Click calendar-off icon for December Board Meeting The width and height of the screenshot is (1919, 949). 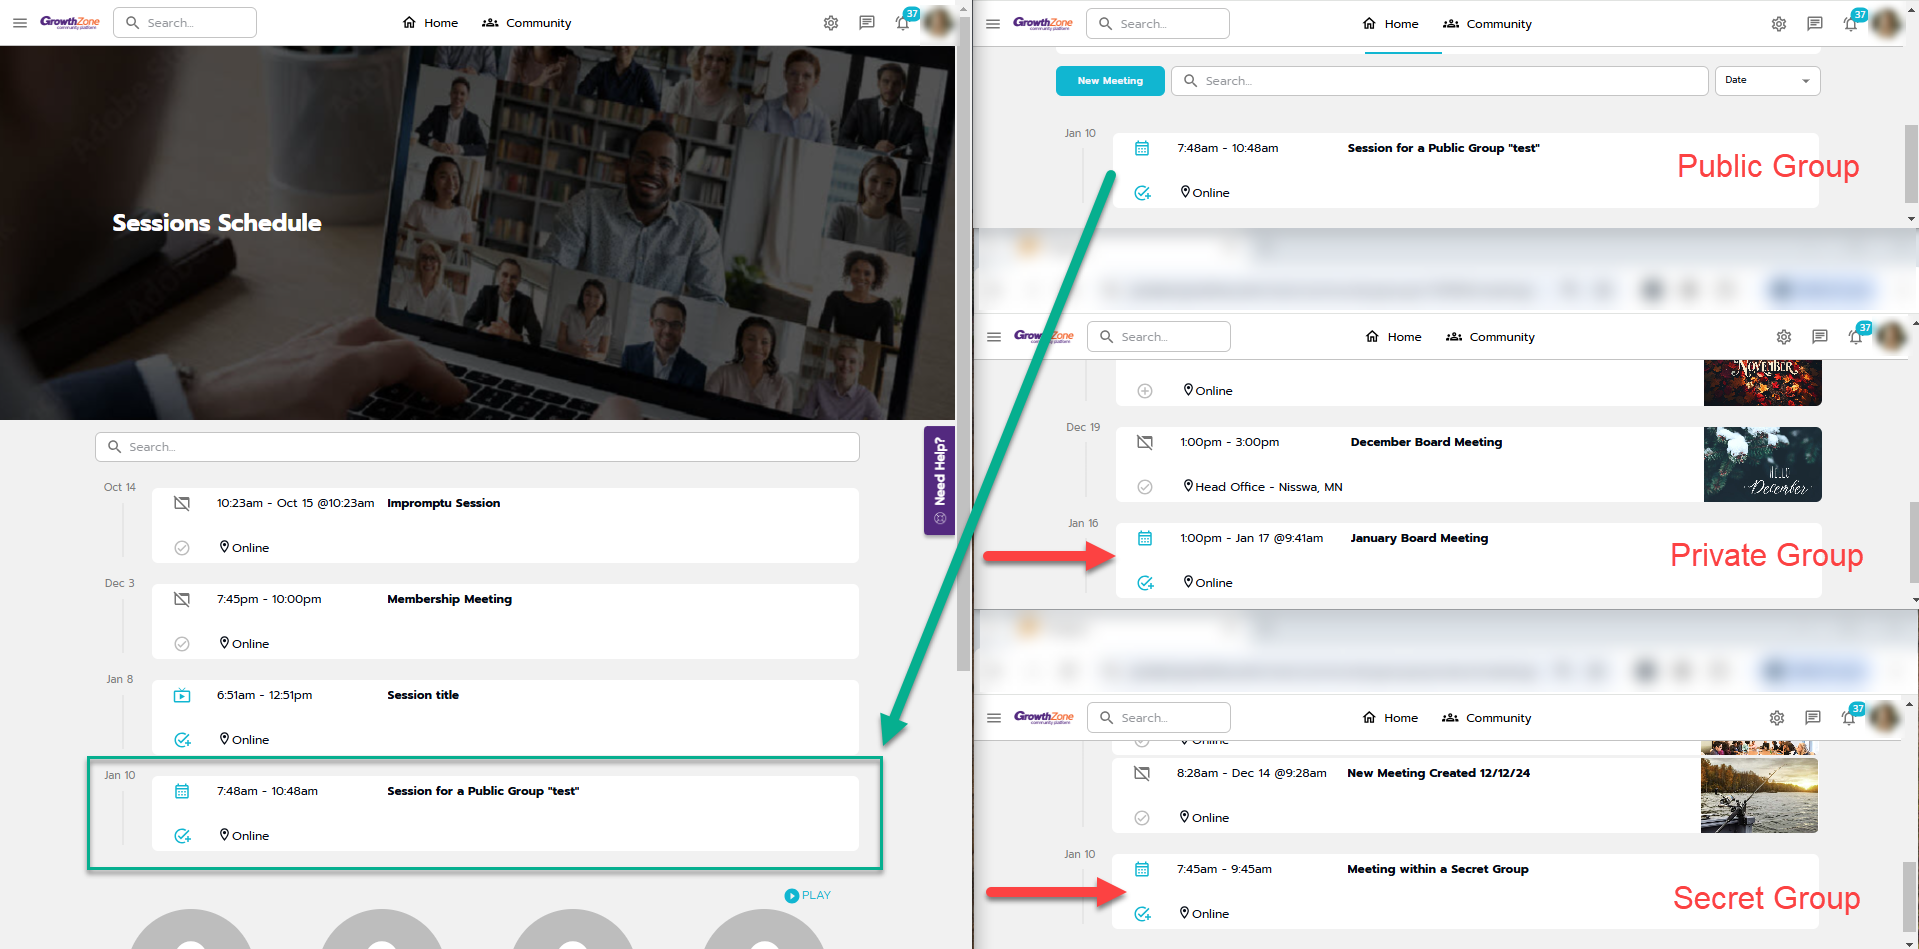pyautogui.click(x=1145, y=442)
